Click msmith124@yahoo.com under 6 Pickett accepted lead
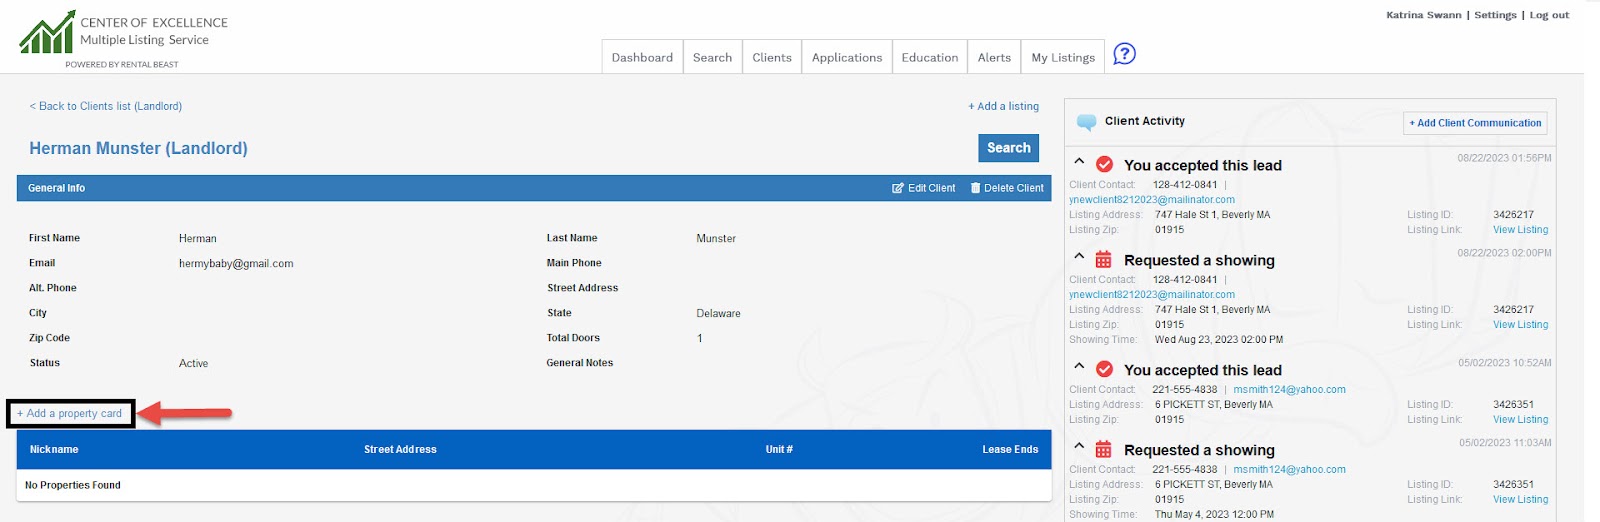1600x522 pixels. [1289, 390]
